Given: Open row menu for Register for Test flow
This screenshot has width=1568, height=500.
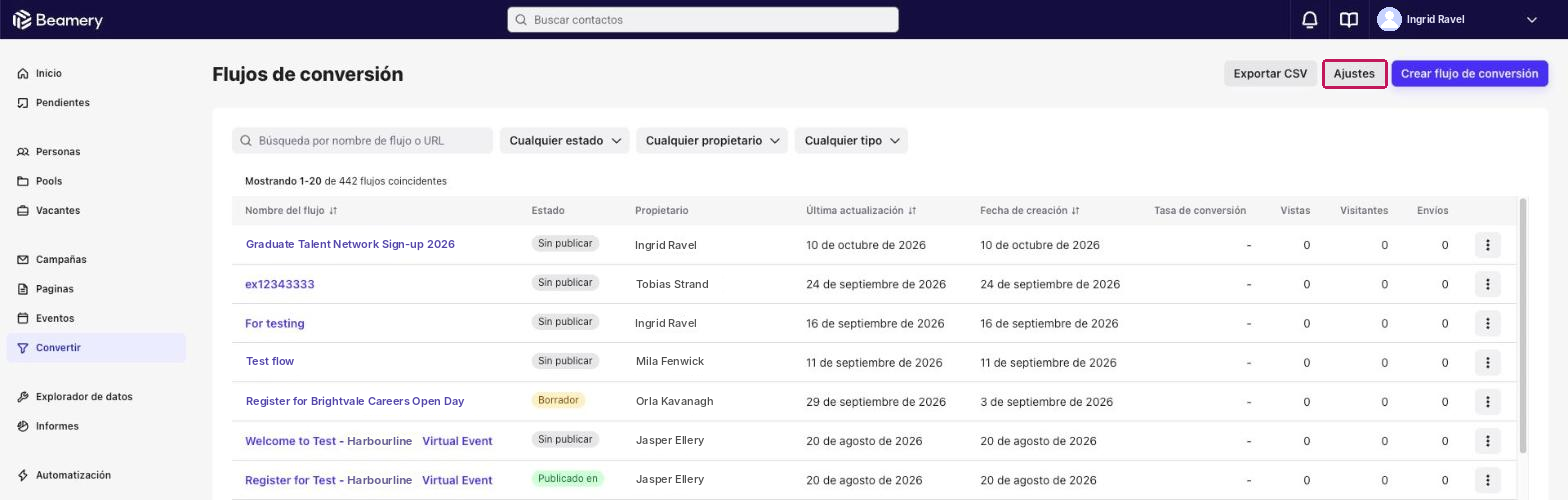Looking at the screenshot, I should tap(1488, 480).
